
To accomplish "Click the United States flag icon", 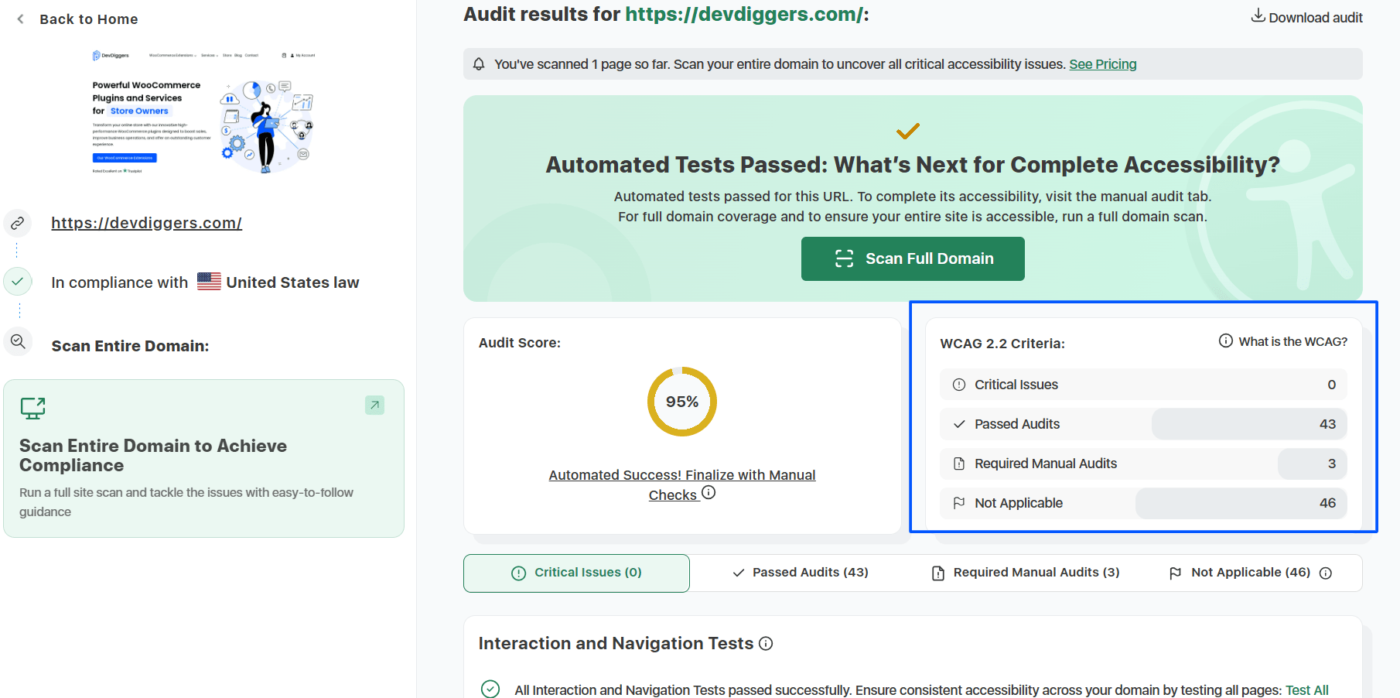I will [209, 282].
